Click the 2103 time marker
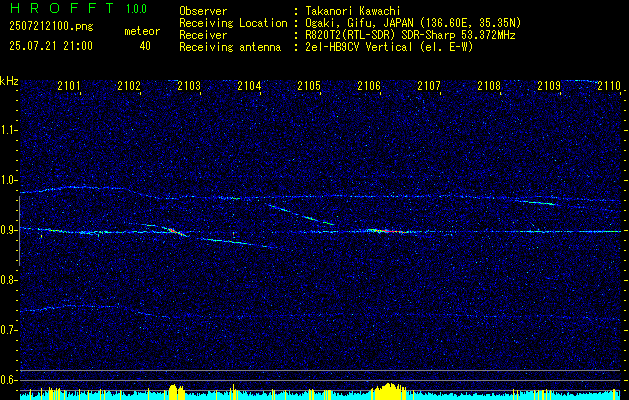Viewport: 629px width, 400px height. tap(189, 86)
